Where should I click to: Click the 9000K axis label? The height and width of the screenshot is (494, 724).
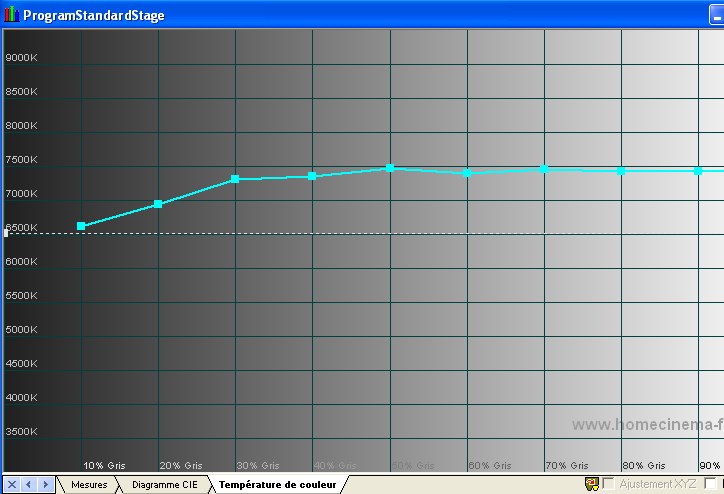click(x=21, y=58)
